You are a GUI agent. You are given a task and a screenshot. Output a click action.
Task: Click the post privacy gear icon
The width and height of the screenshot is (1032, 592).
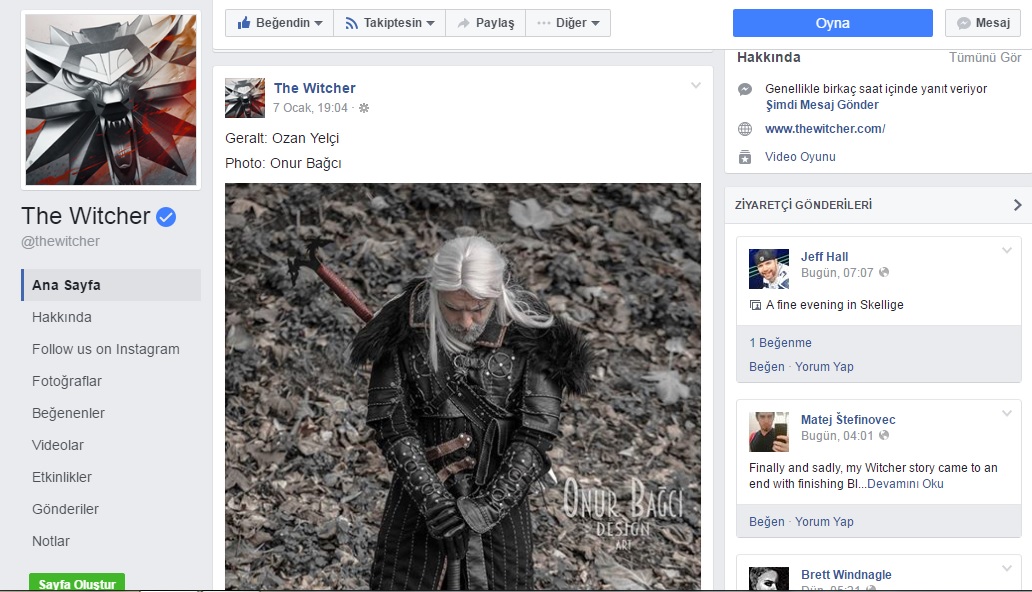tap(364, 108)
